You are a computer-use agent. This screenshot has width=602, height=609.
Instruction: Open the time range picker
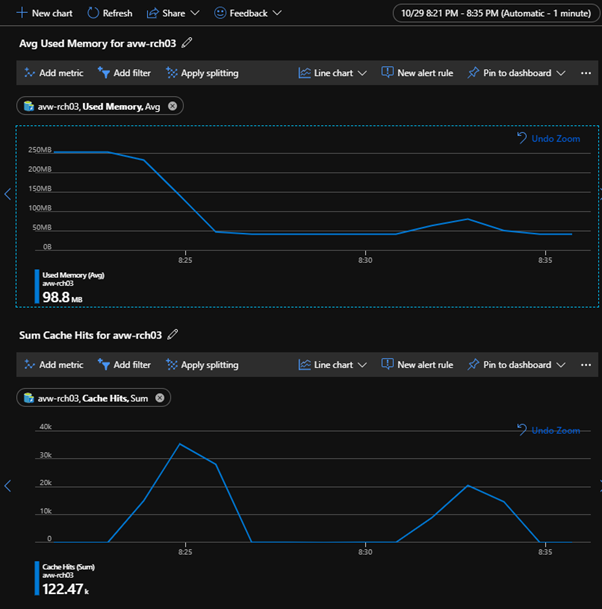[493, 13]
